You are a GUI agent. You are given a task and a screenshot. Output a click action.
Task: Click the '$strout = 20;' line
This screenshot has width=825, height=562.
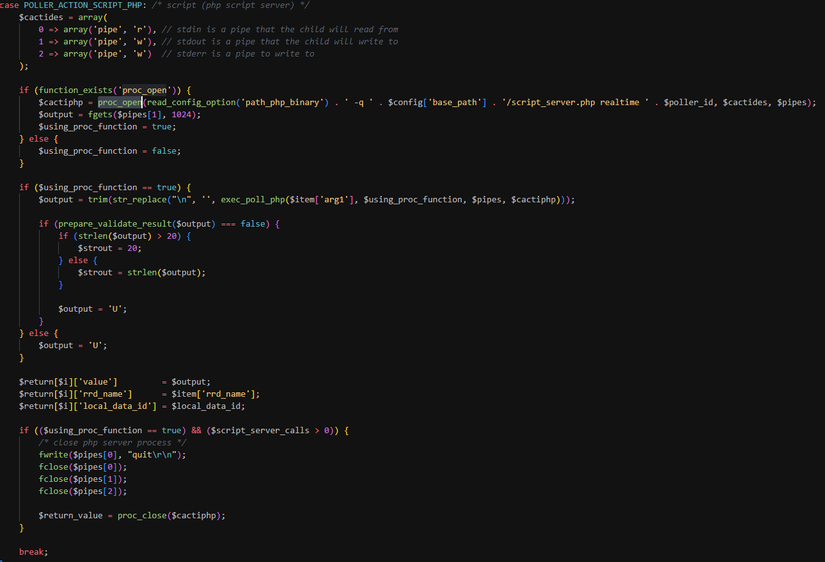click(110, 248)
